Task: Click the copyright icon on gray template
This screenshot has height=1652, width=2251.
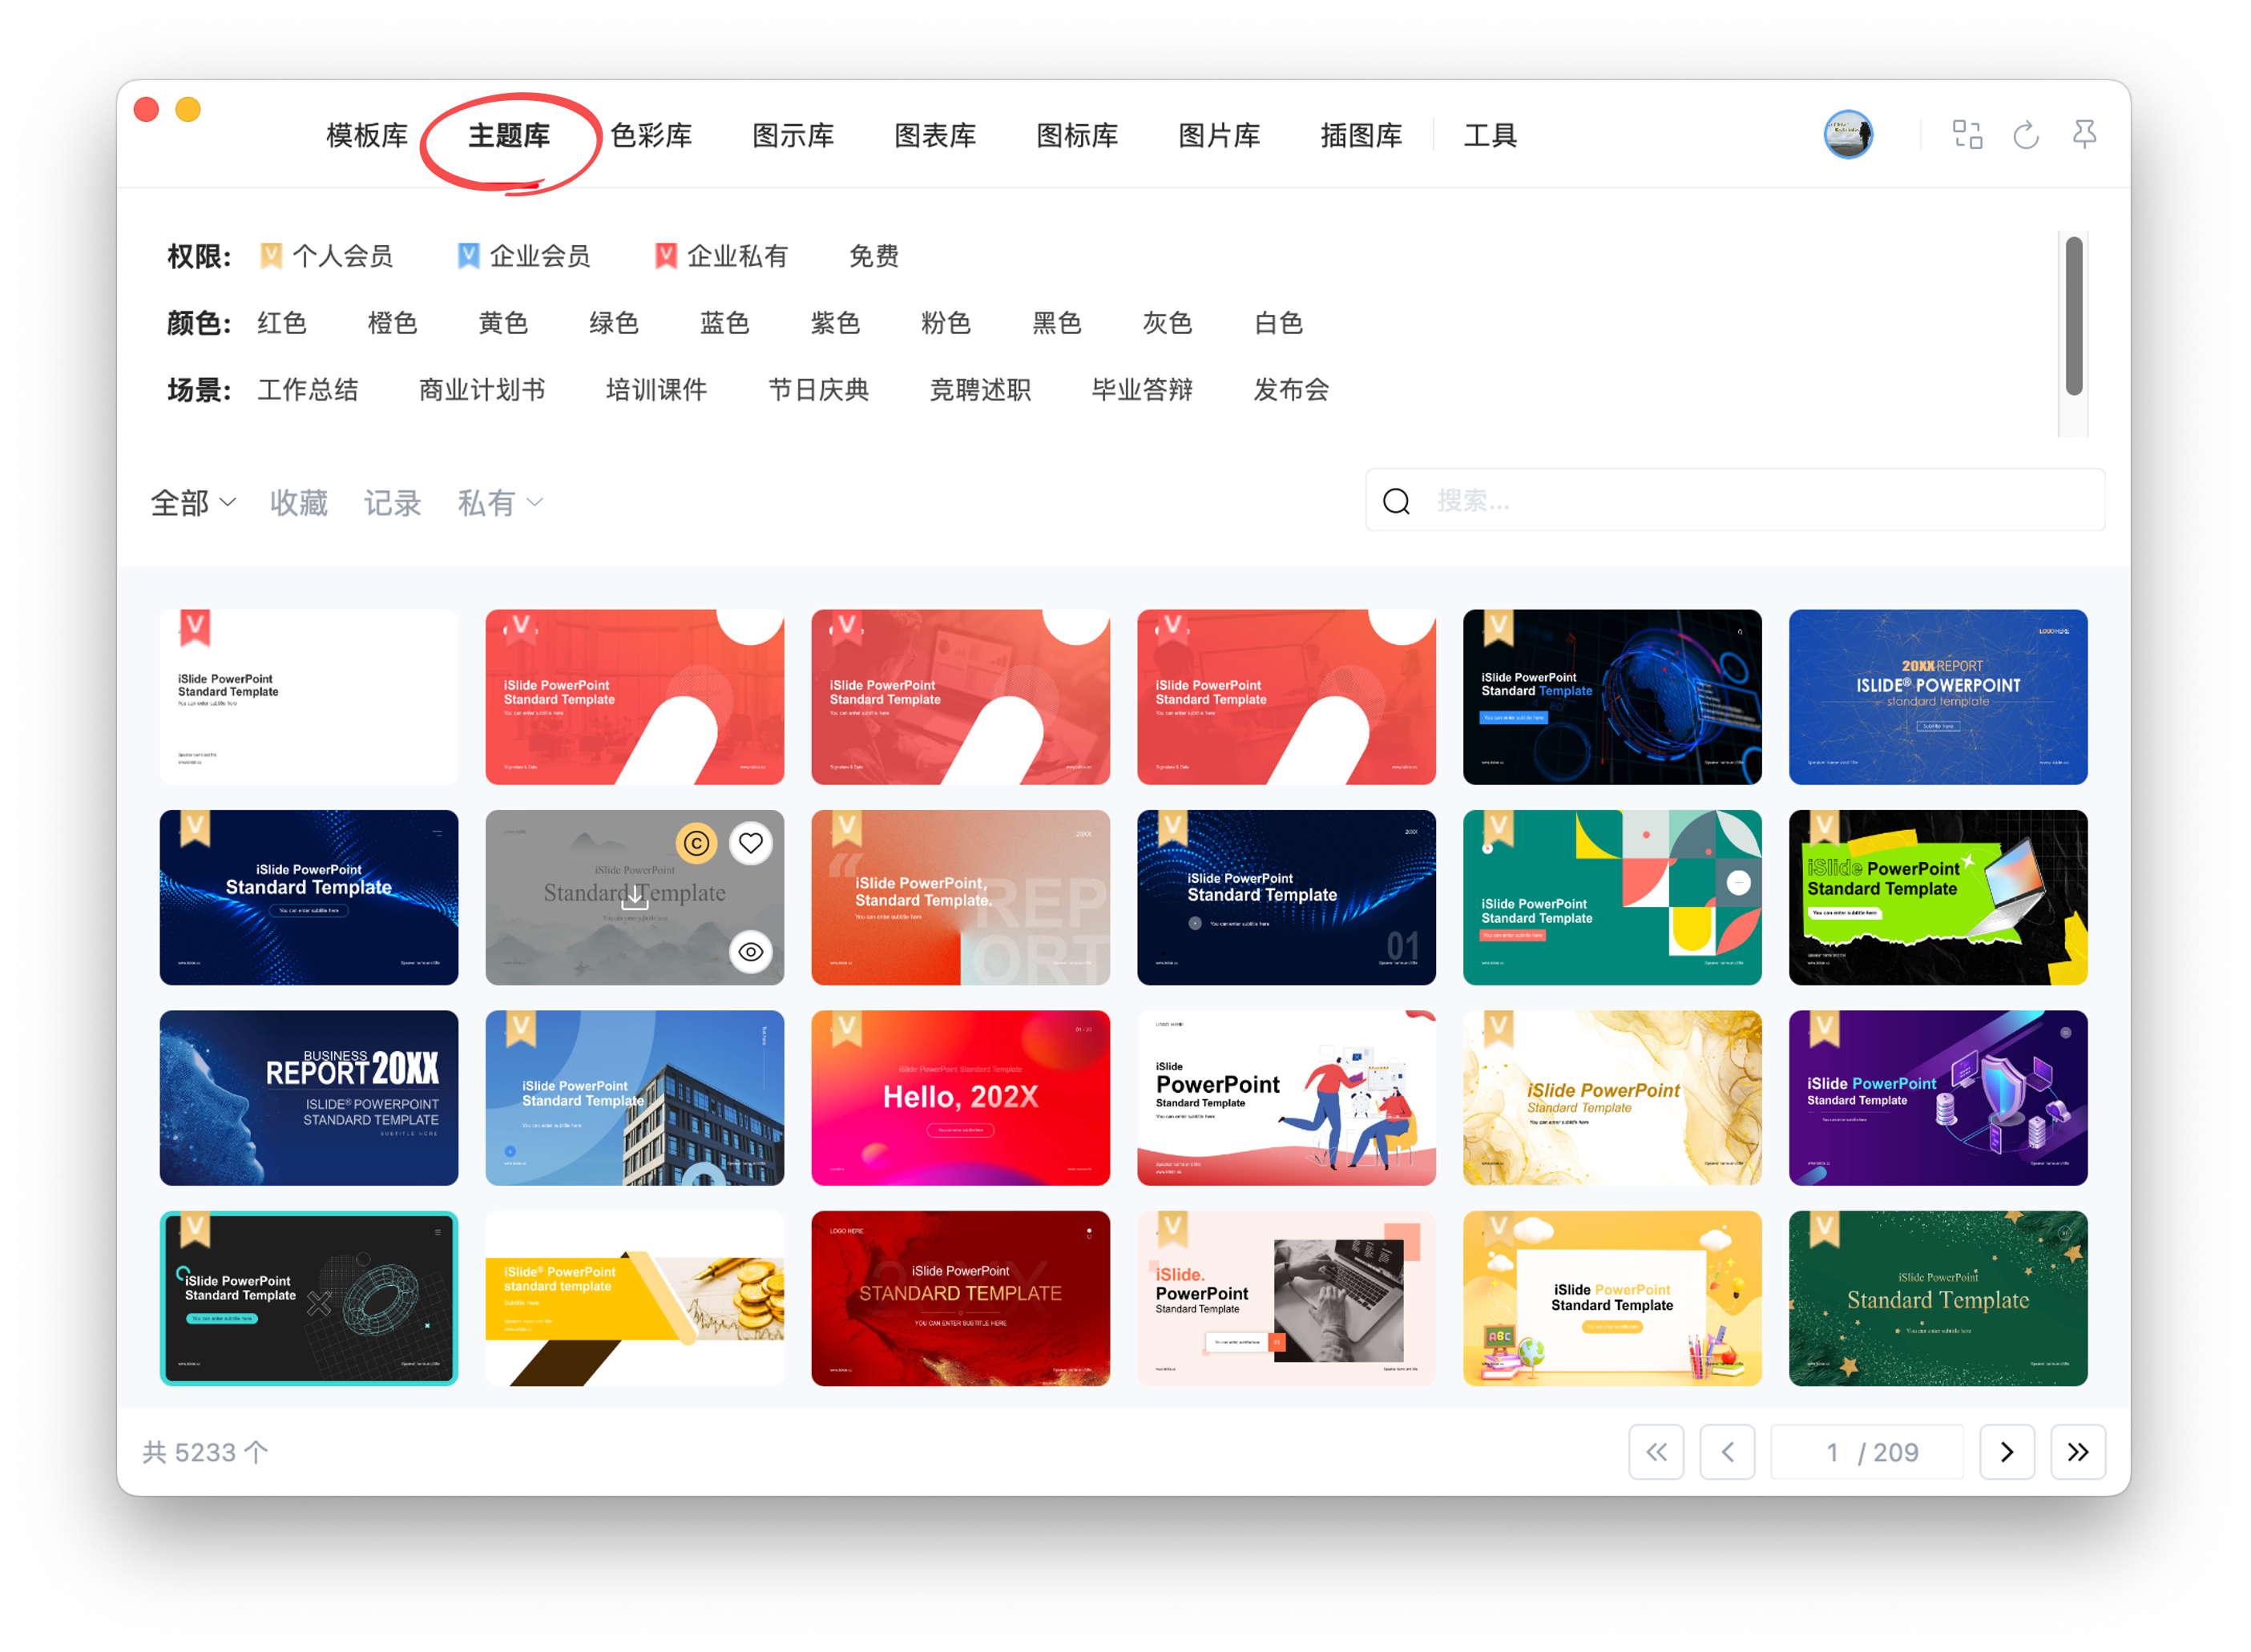Action: coord(696,844)
